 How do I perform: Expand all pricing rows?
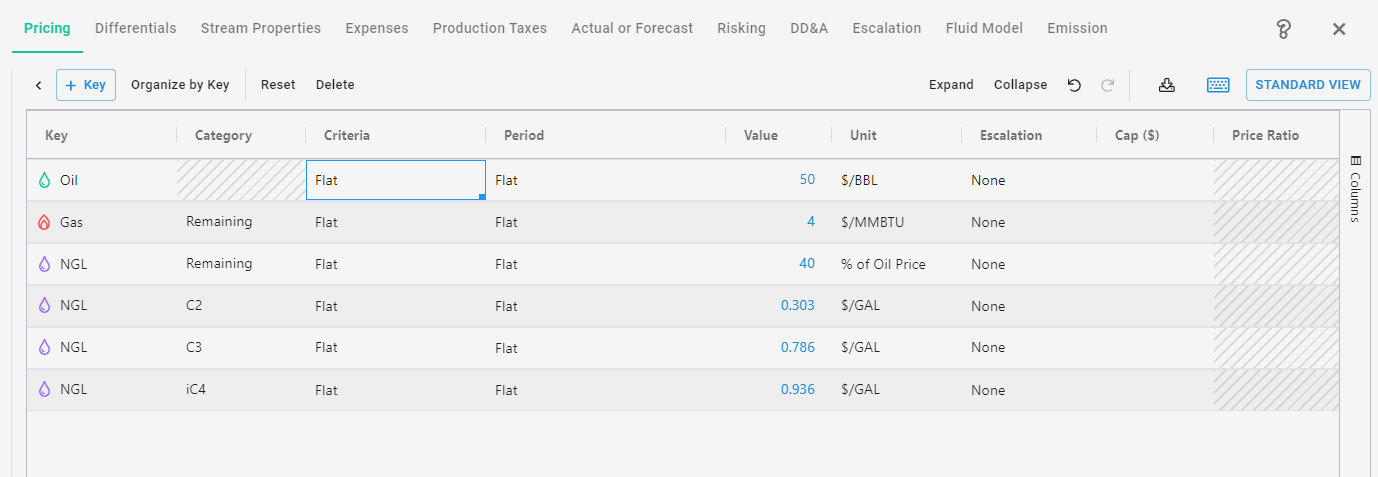pos(950,85)
